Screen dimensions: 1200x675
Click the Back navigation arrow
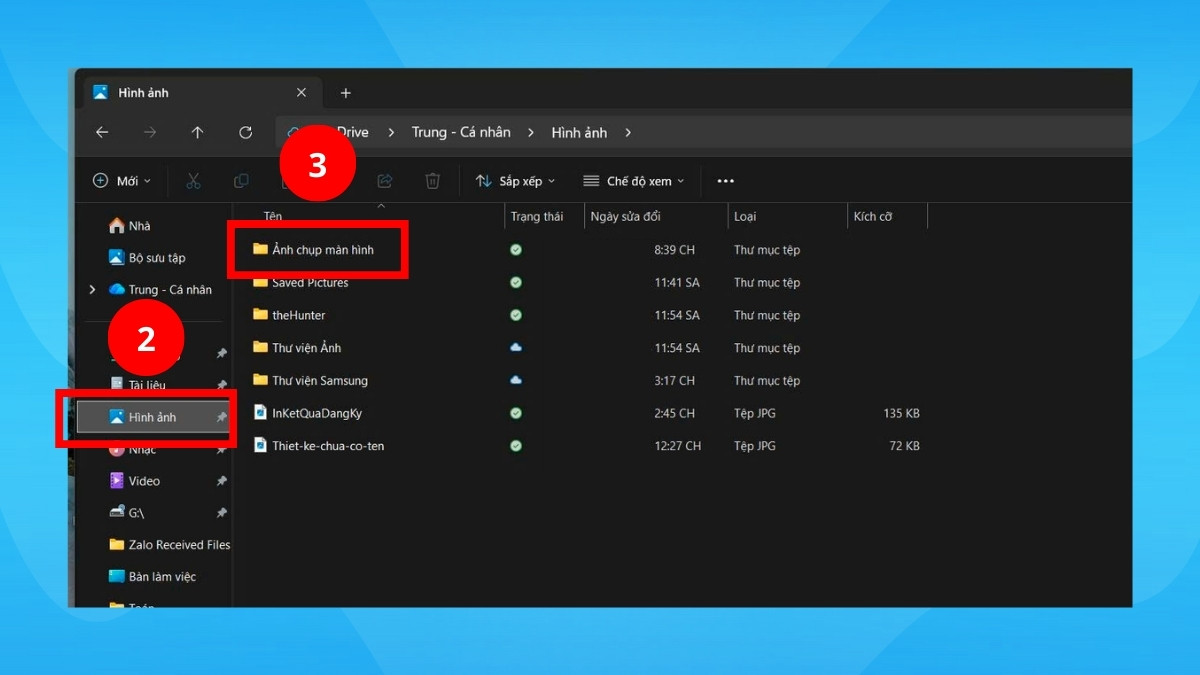(x=101, y=132)
